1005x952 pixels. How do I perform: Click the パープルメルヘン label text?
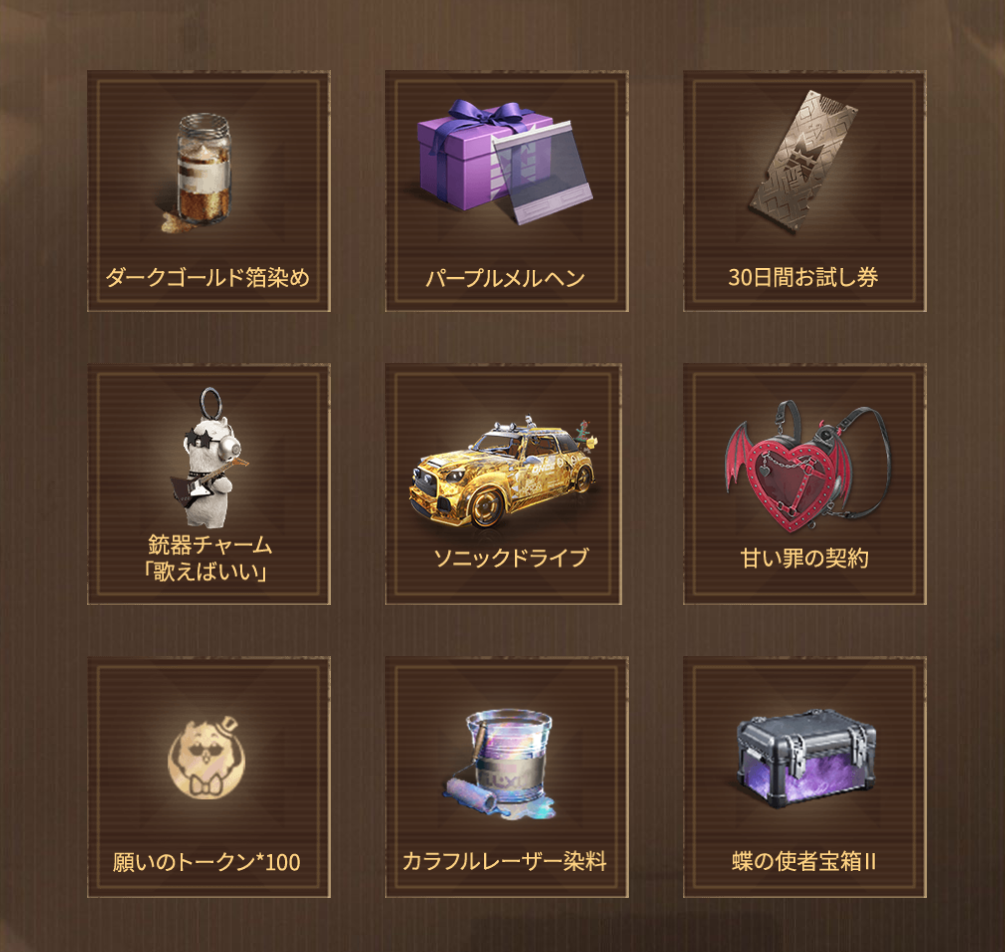[506, 278]
